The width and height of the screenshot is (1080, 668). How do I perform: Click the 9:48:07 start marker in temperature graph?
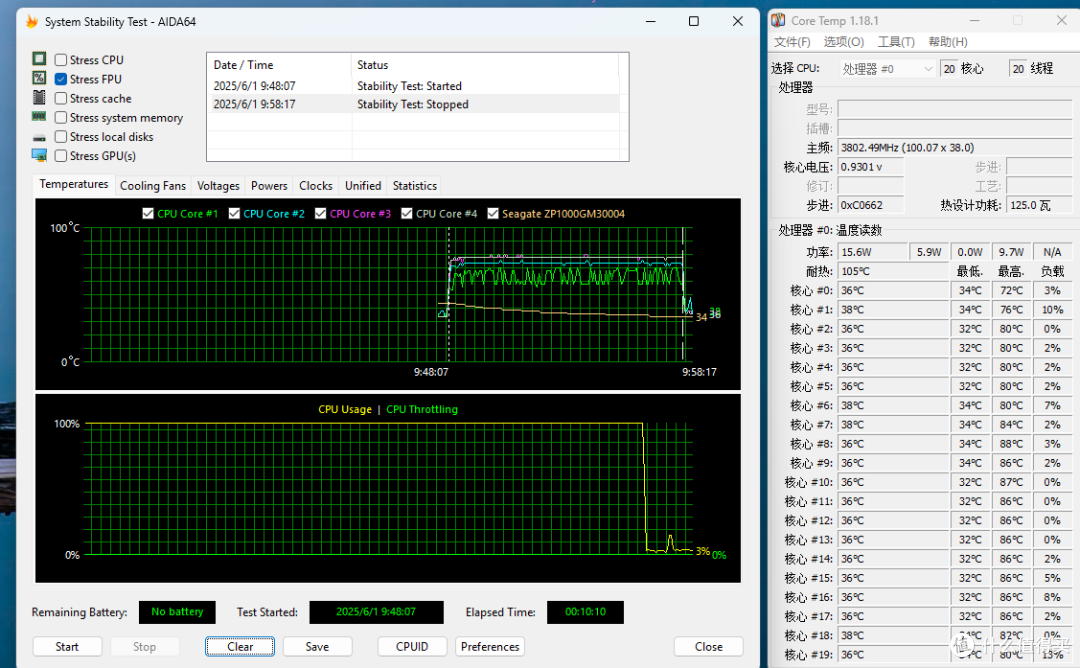coord(431,372)
